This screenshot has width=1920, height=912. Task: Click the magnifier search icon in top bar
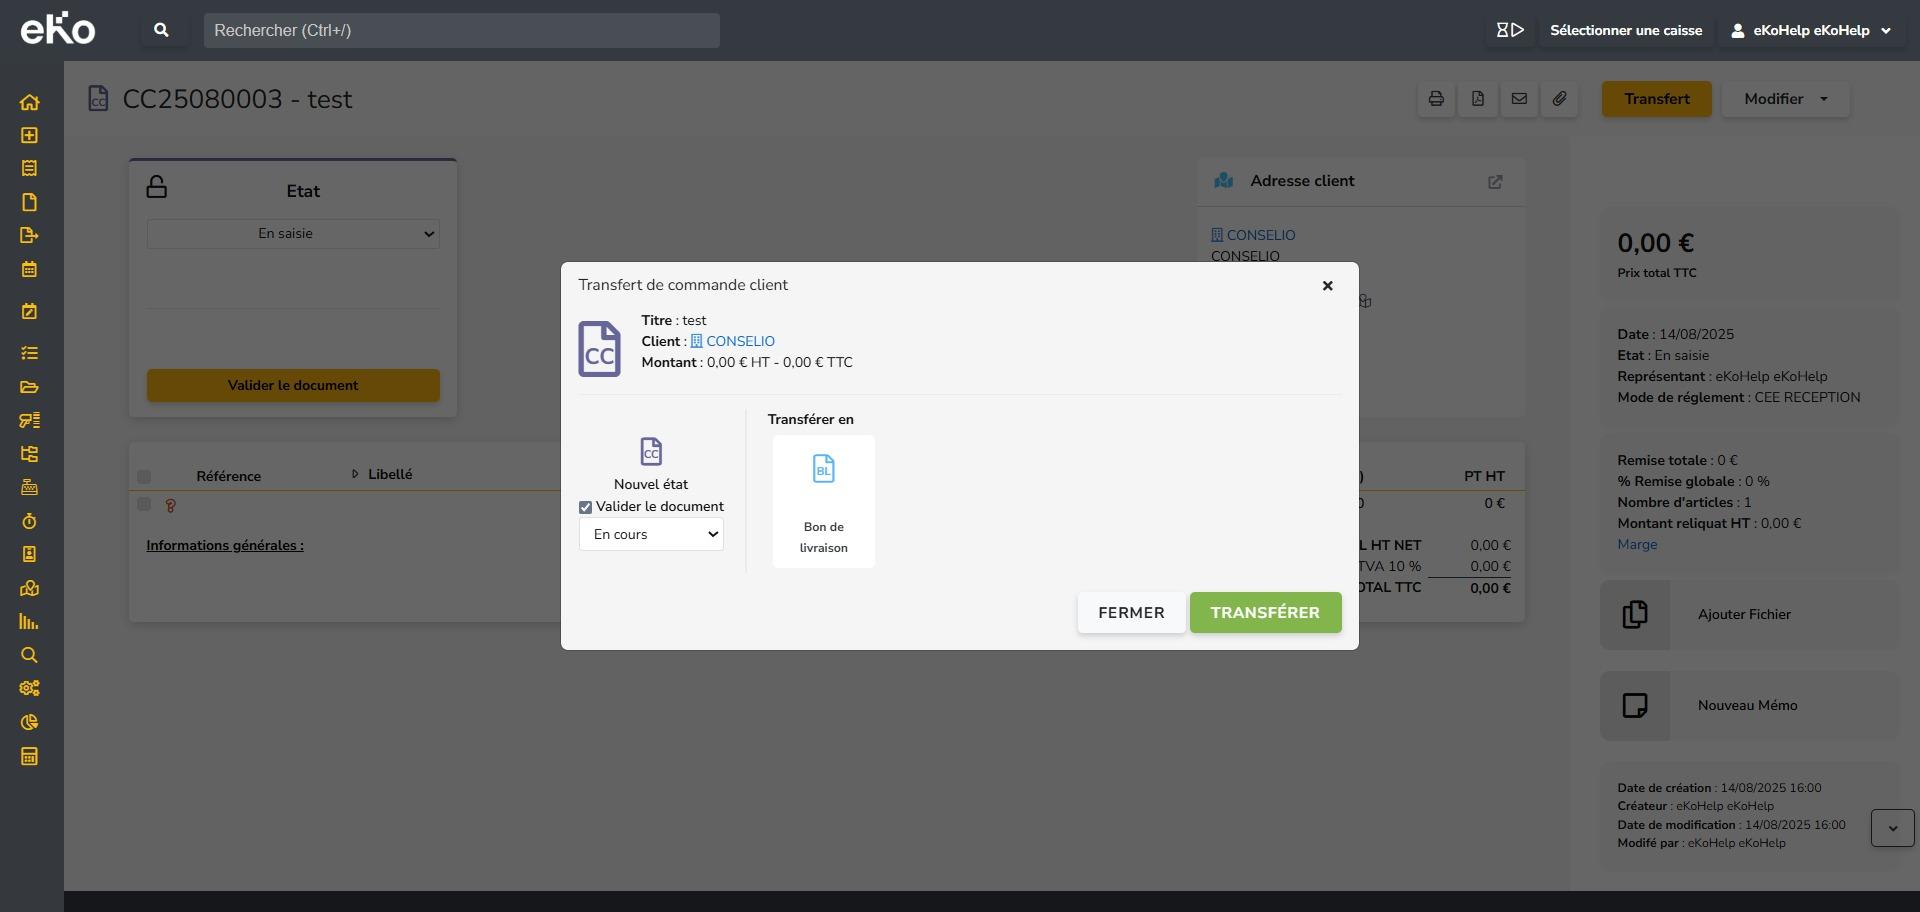pyautogui.click(x=161, y=30)
